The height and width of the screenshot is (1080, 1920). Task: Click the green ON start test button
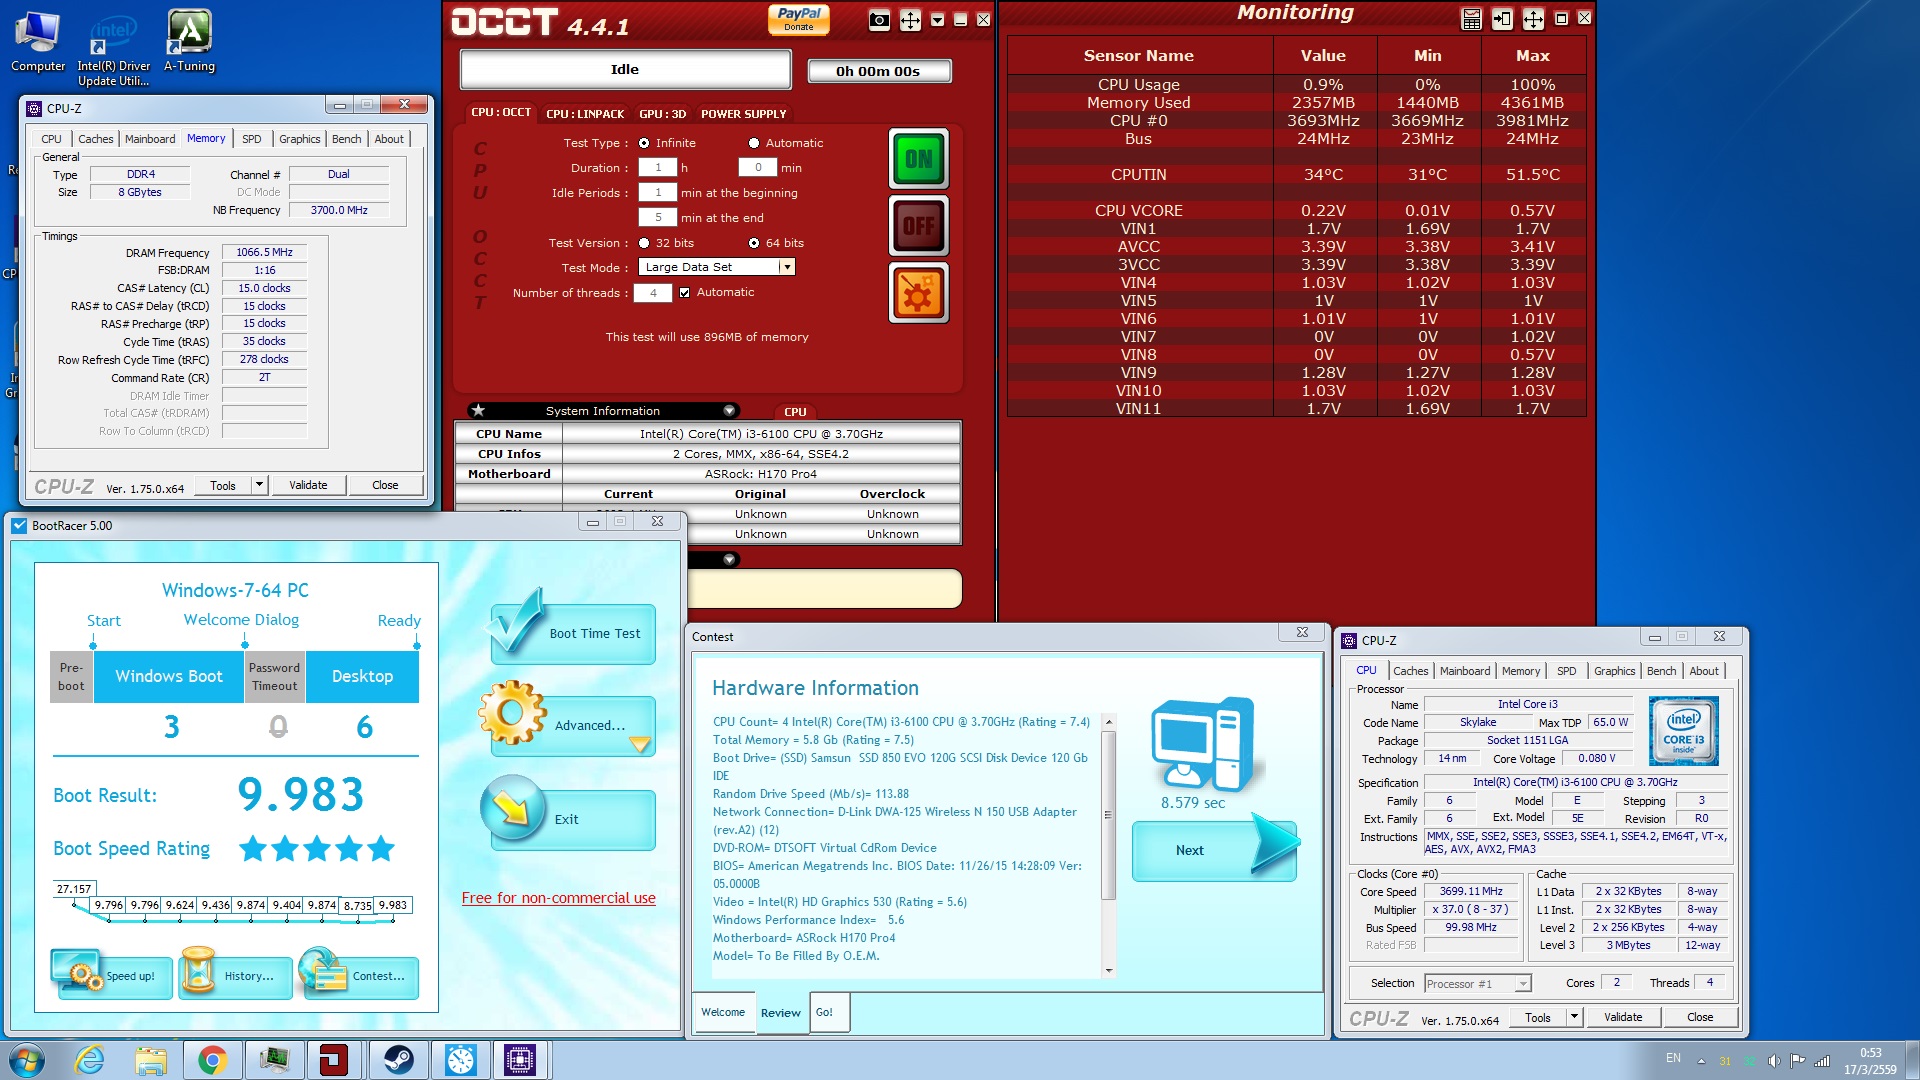pyautogui.click(x=918, y=159)
